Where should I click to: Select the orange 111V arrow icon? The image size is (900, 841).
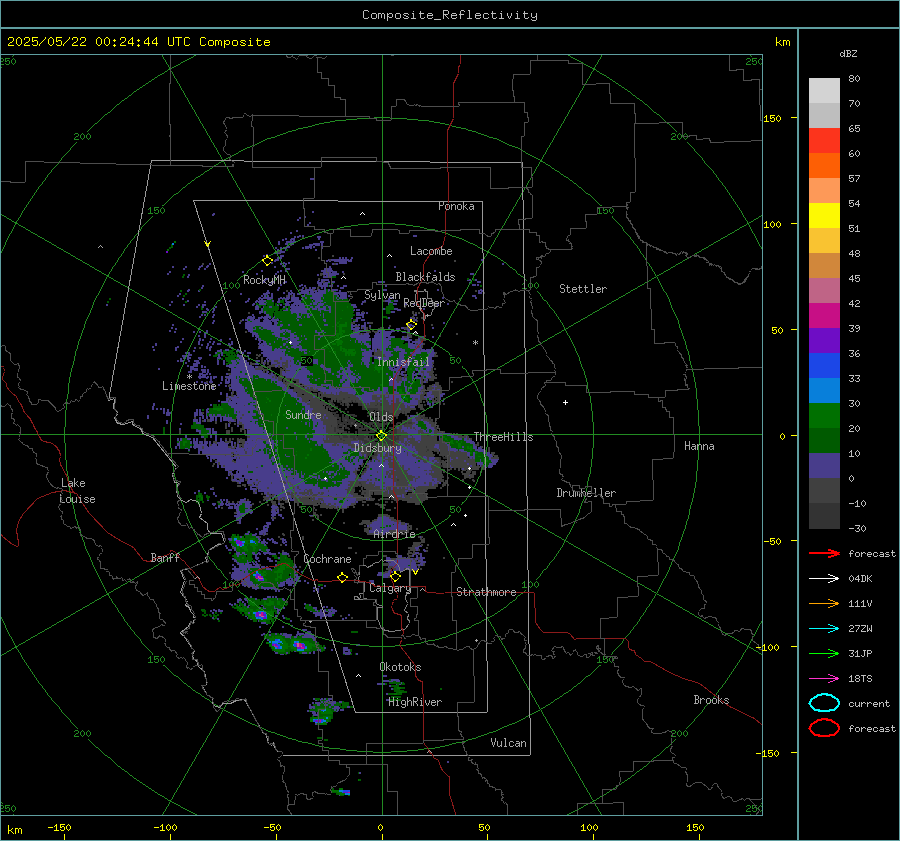[x=824, y=603]
